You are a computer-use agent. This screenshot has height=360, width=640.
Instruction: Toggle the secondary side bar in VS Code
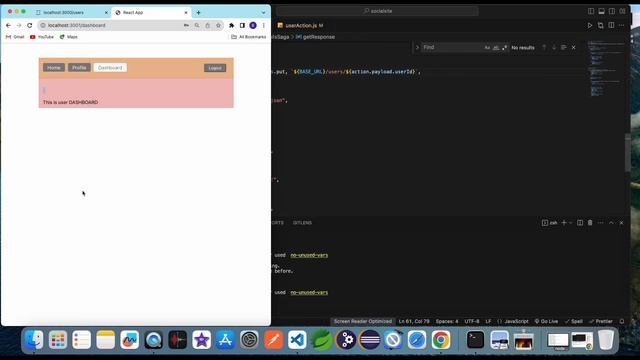(x=612, y=11)
